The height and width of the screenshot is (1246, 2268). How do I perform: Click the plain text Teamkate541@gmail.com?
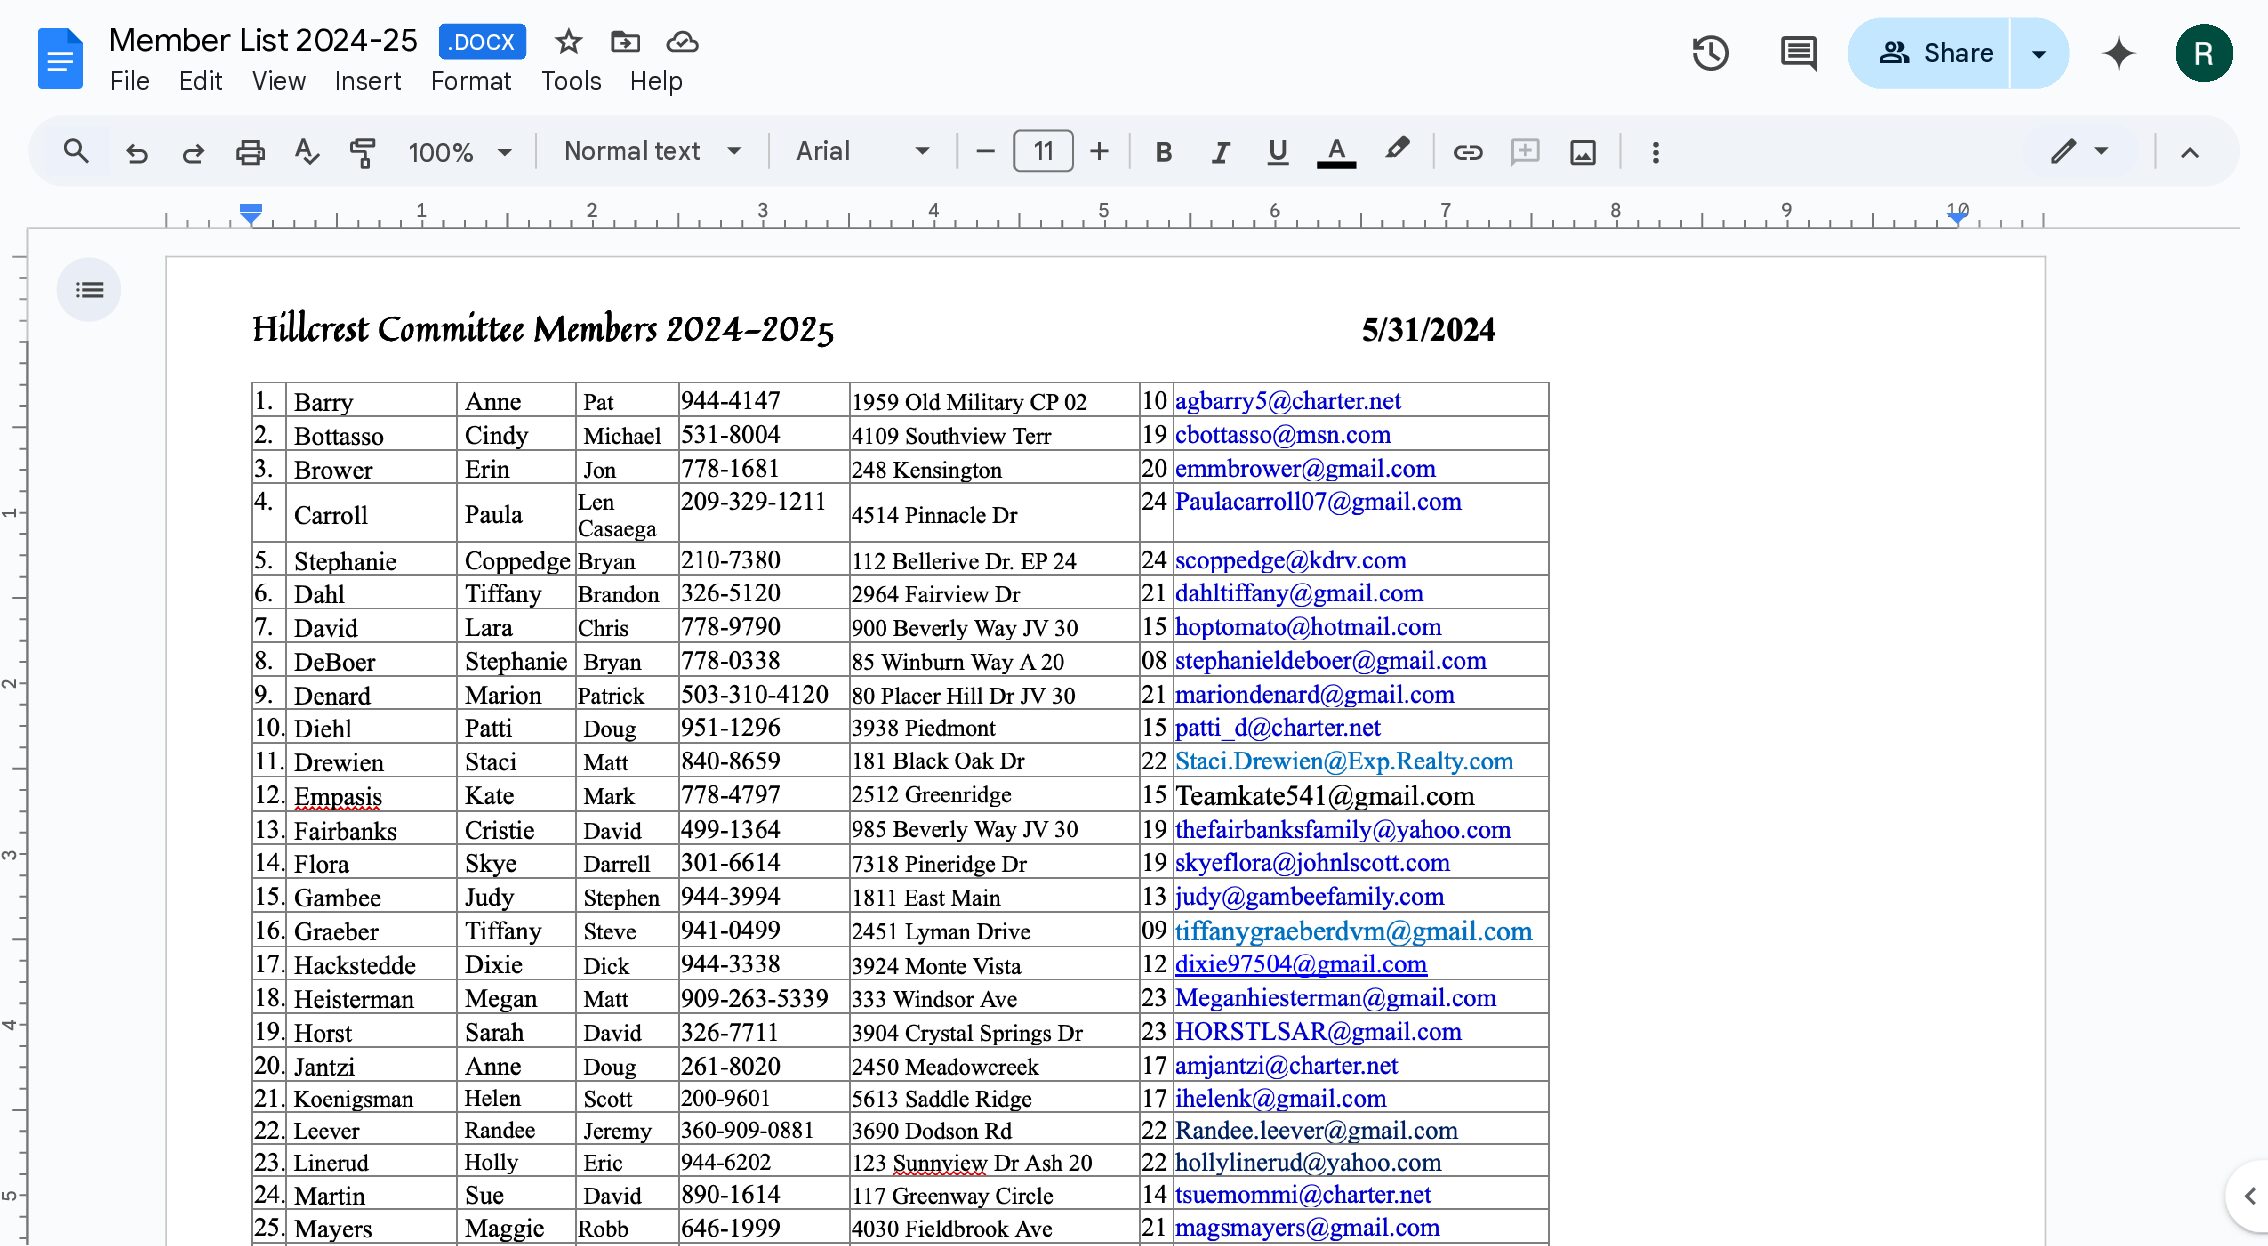pos(1325,796)
